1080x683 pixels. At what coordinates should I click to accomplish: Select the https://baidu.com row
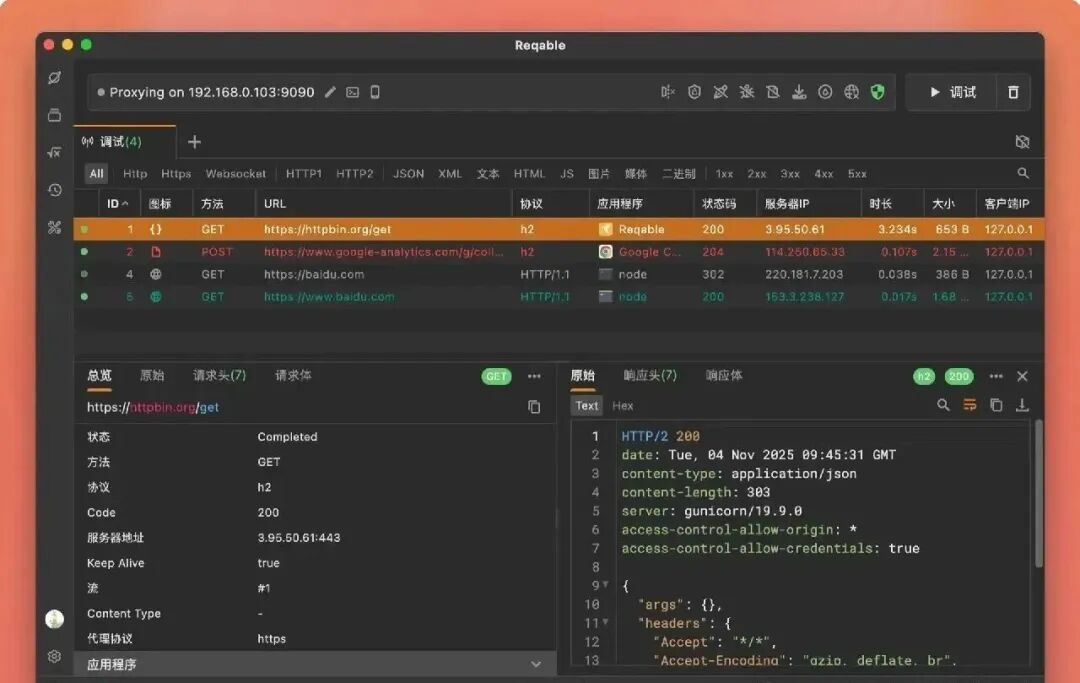(559, 274)
